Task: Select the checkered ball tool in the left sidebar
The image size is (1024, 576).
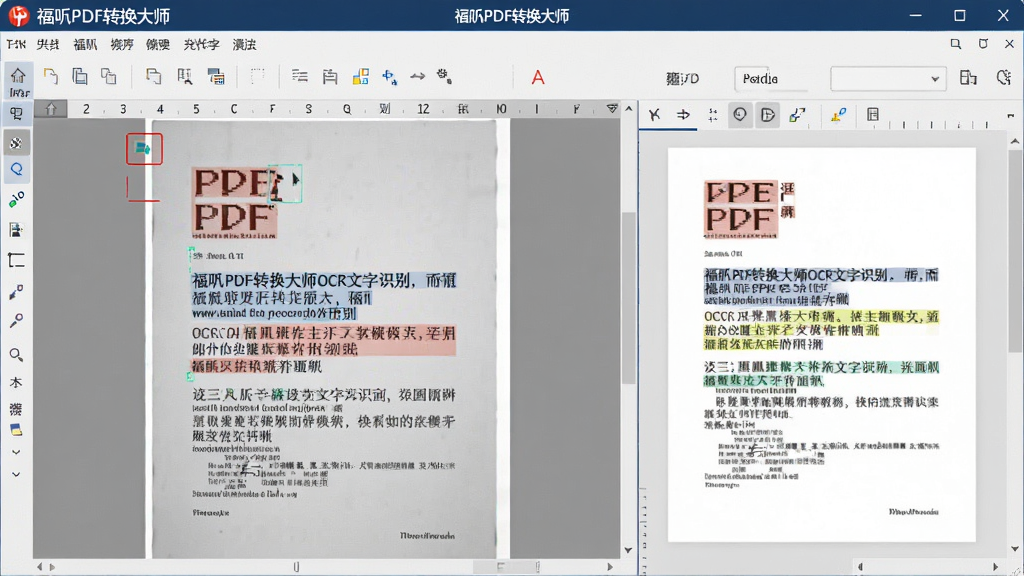Action: [x=16, y=142]
